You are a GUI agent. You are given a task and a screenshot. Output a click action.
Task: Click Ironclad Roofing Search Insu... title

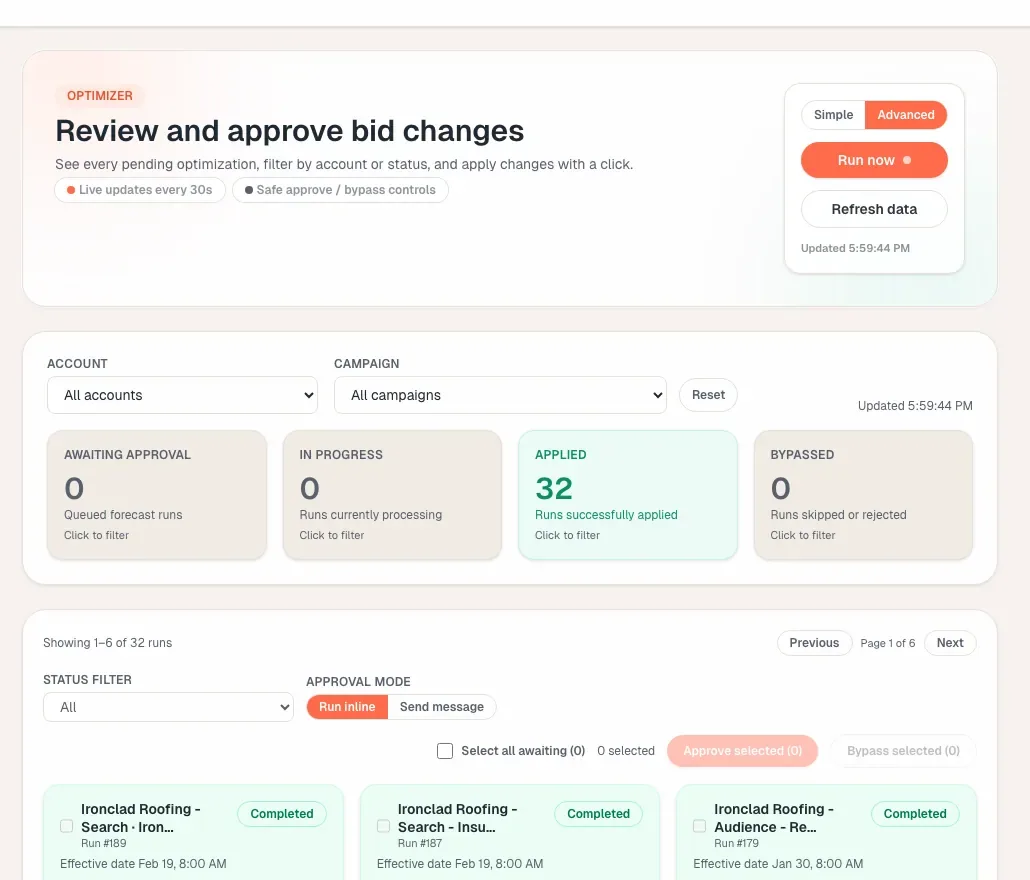tap(457, 818)
